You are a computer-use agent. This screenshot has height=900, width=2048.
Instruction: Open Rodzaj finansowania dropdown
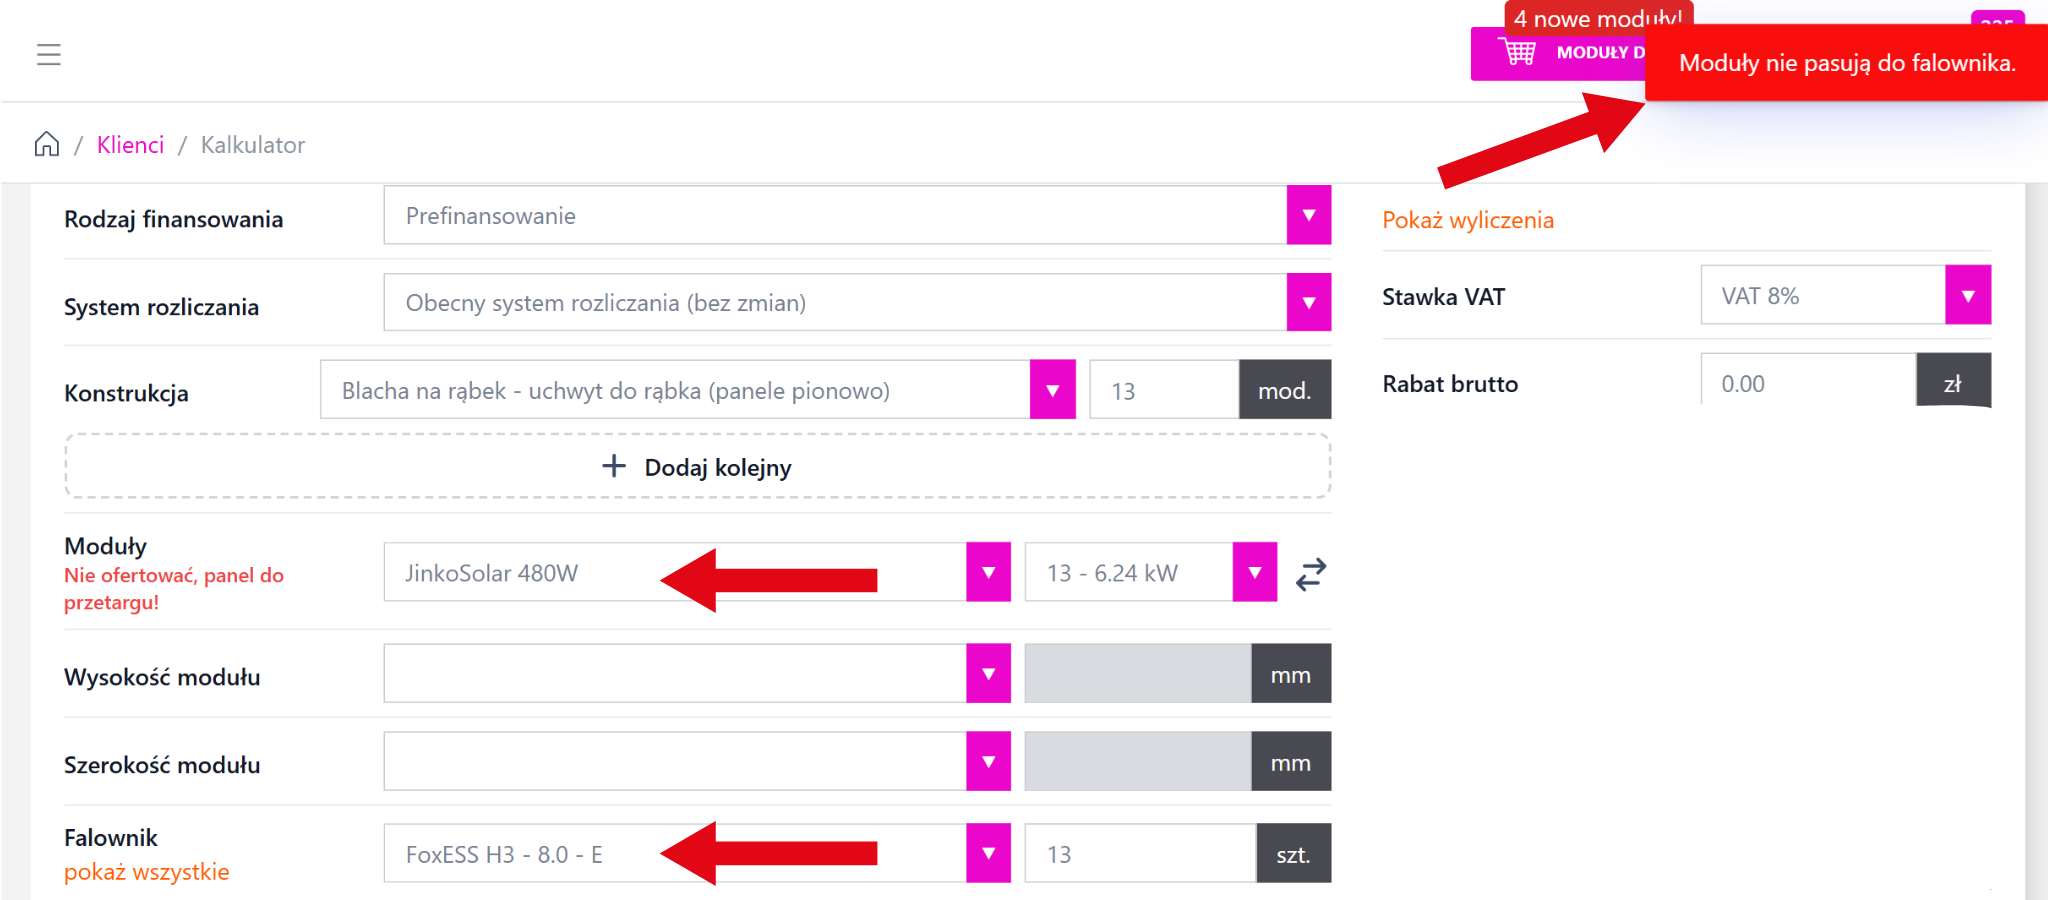pyautogui.click(x=1308, y=216)
